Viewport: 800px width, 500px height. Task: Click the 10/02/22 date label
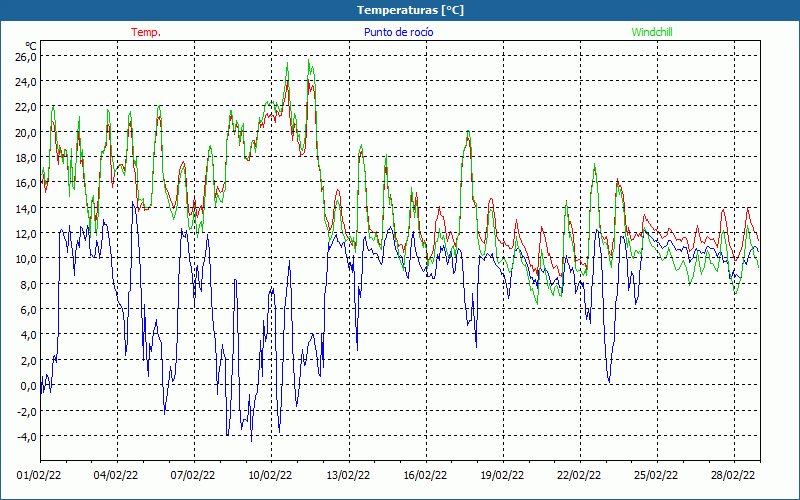(x=270, y=475)
